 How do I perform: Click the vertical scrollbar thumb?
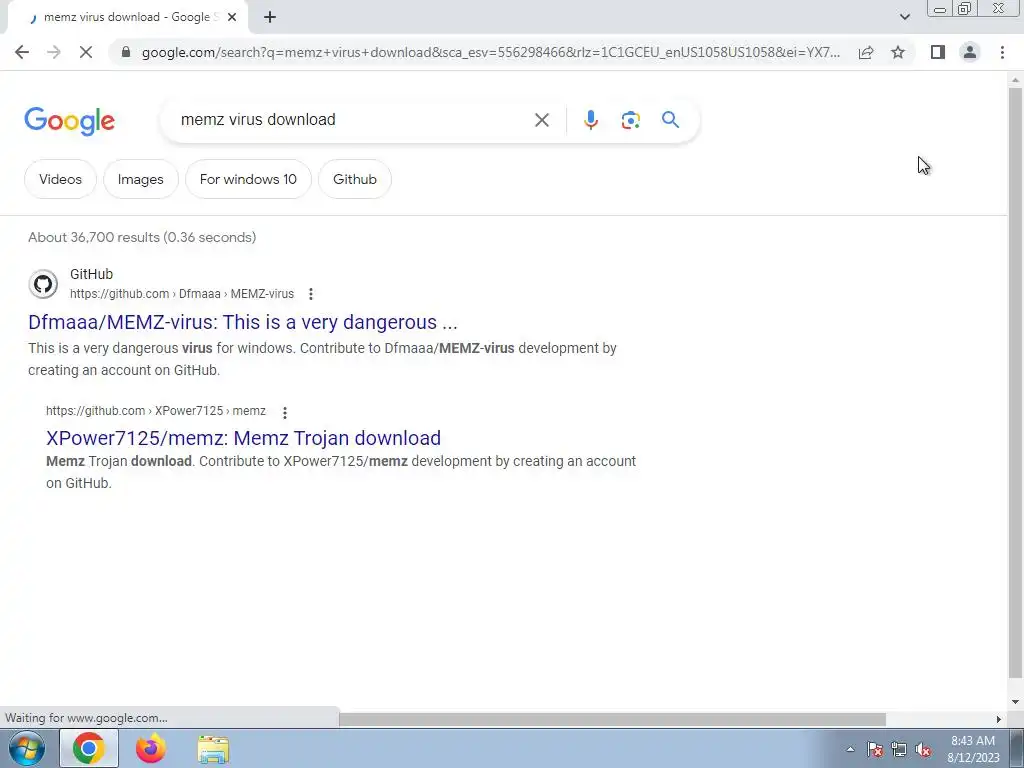pos(1015,382)
